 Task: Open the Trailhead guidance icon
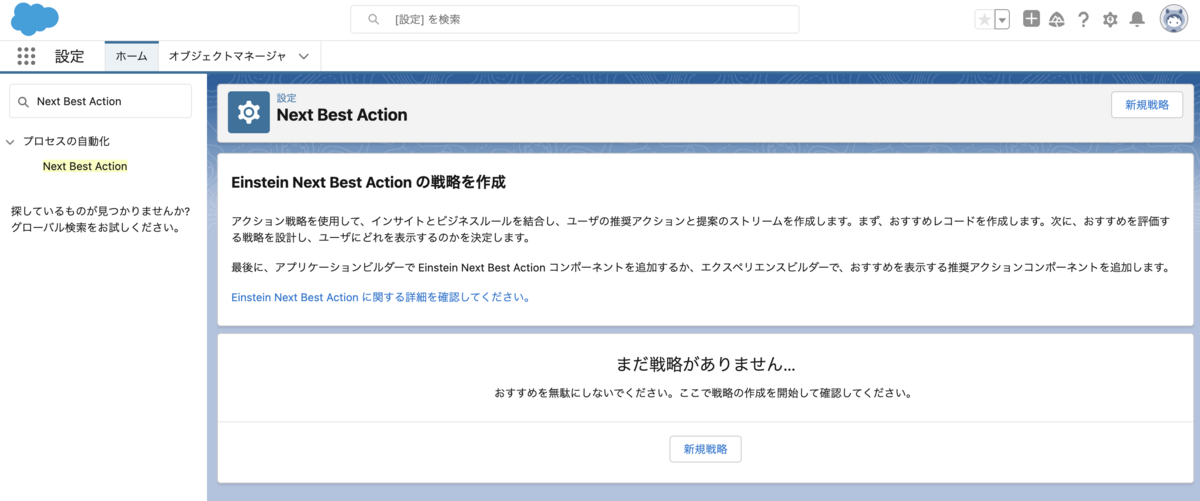(1057, 19)
